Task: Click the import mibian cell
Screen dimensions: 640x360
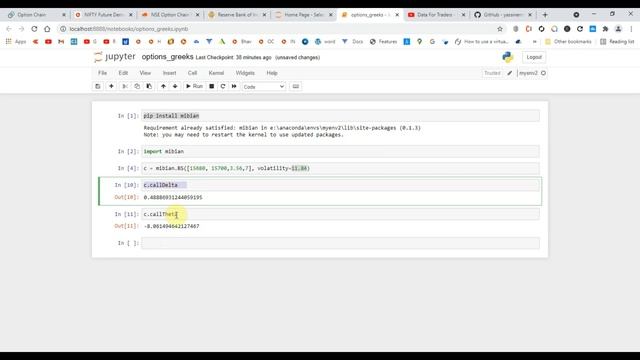Action: click(x=340, y=151)
